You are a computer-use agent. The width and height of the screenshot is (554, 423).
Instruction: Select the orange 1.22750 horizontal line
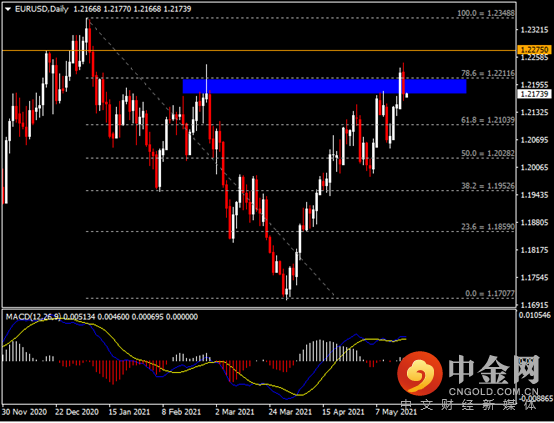pyautogui.click(x=259, y=51)
